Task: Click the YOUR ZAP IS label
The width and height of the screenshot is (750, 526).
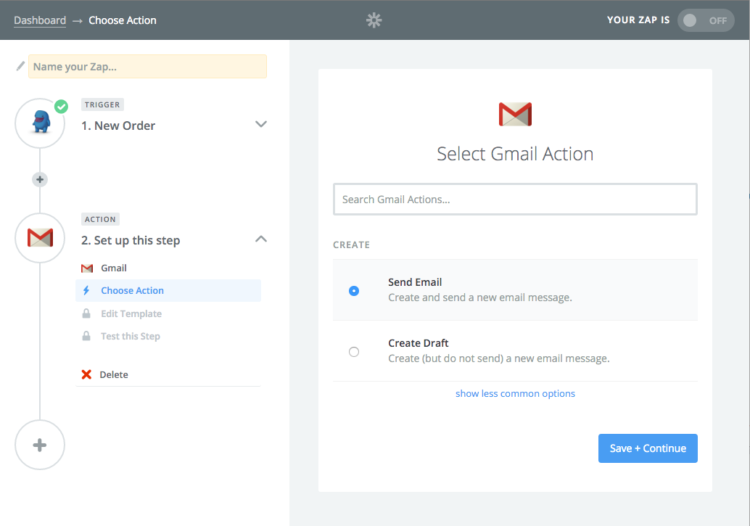Action: (x=638, y=20)
